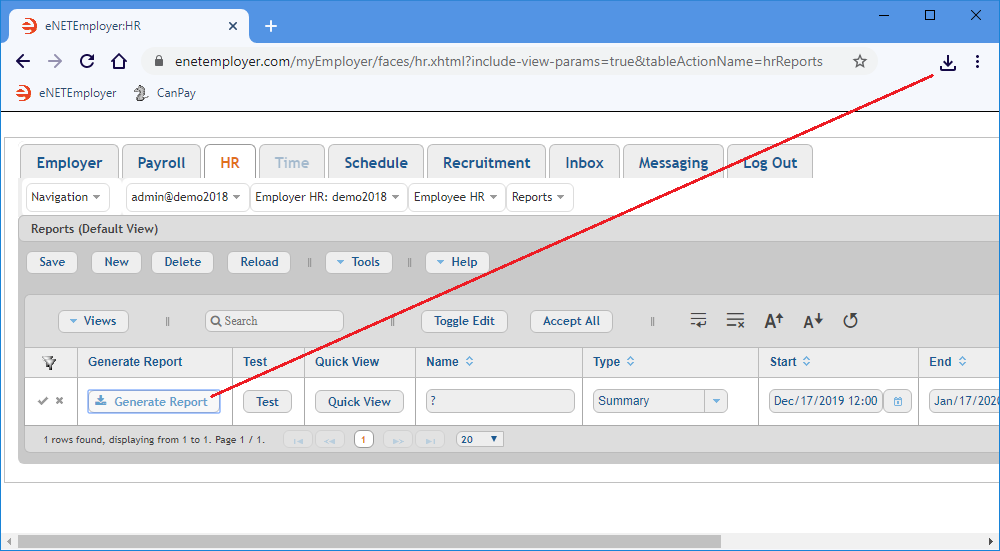This screenshot has width=1000, height=551.
Task: Bookmark this page with the star icon
Action: pyautogui.click(x=860, y=61)
